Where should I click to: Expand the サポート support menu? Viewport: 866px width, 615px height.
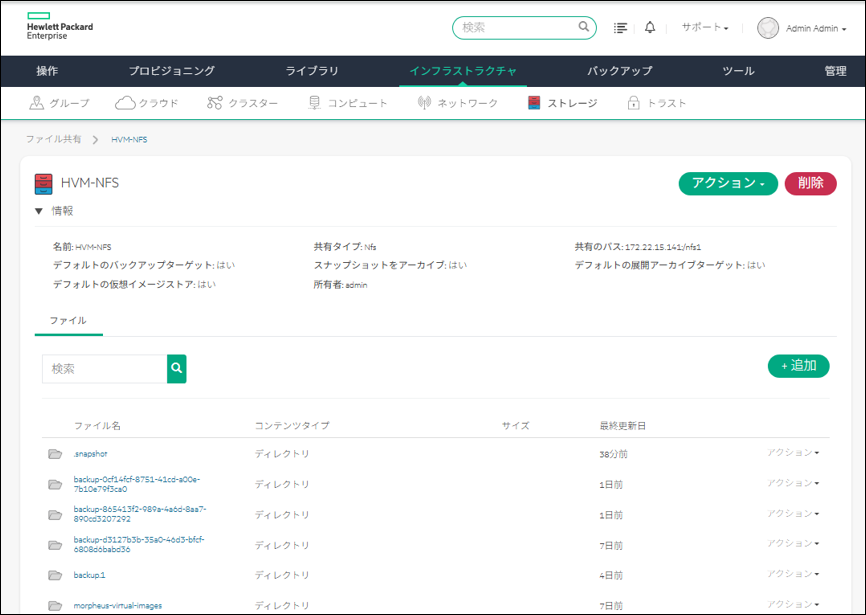(705, 28)
